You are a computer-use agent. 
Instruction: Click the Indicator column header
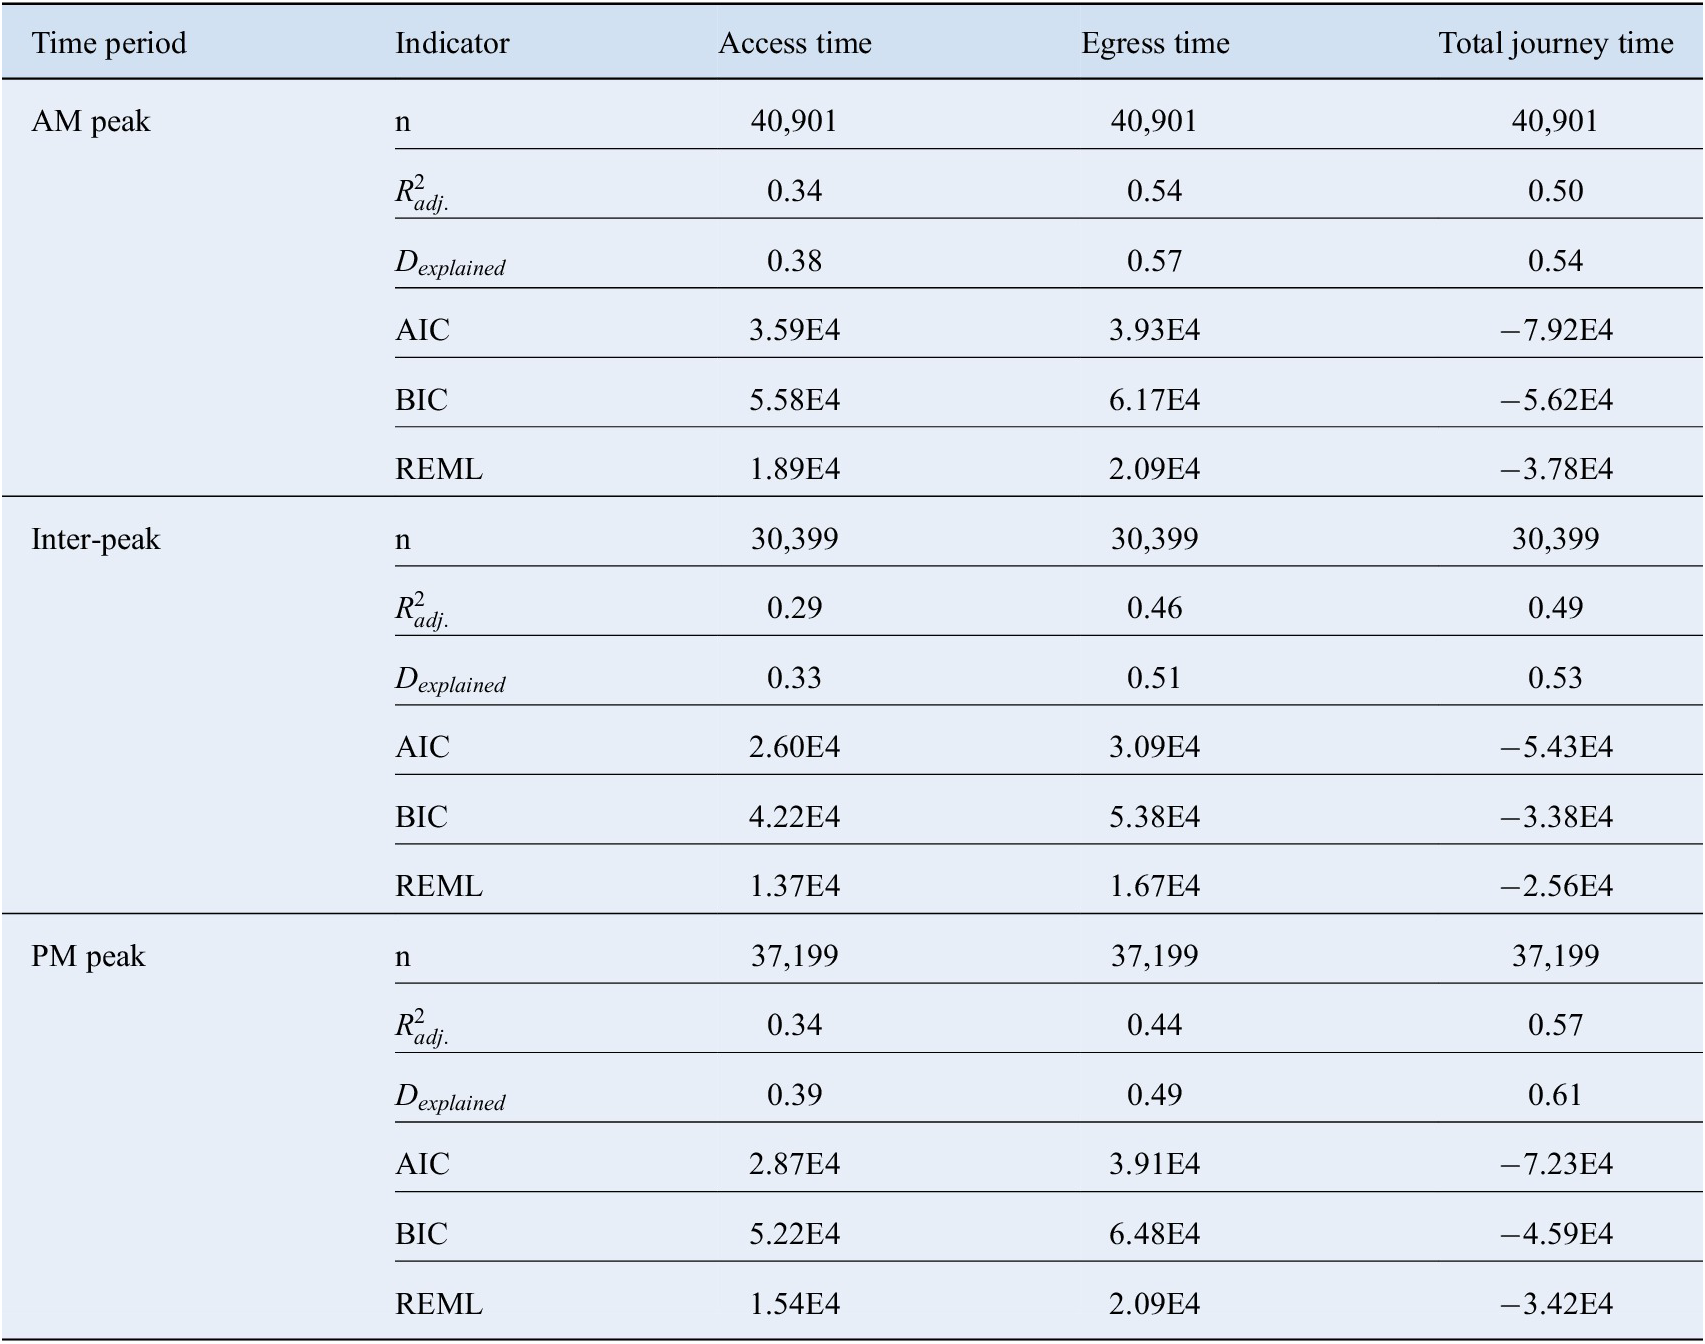click(452, 43)
